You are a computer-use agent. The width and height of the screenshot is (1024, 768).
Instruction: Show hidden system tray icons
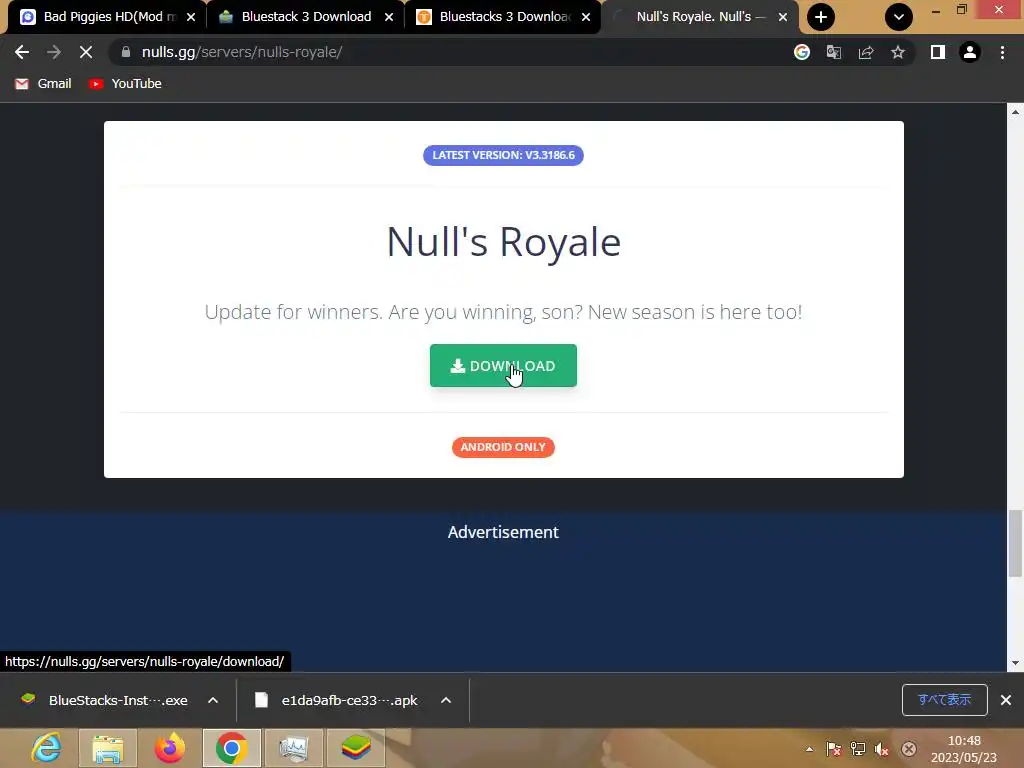(x=810, y=749)
